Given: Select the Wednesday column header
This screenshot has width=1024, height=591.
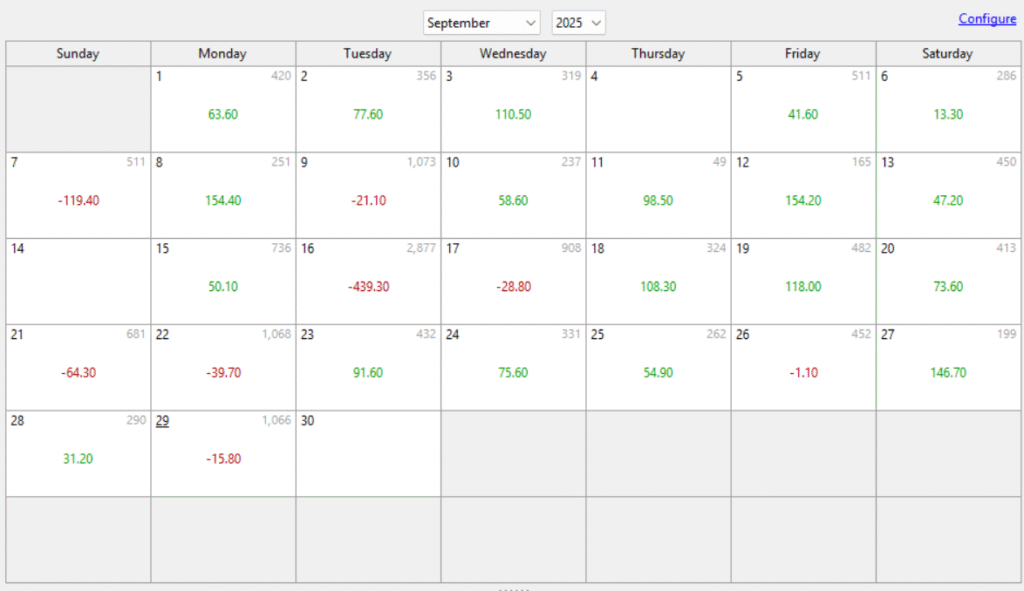Looking at the screenshot, I should click(513, 54).
